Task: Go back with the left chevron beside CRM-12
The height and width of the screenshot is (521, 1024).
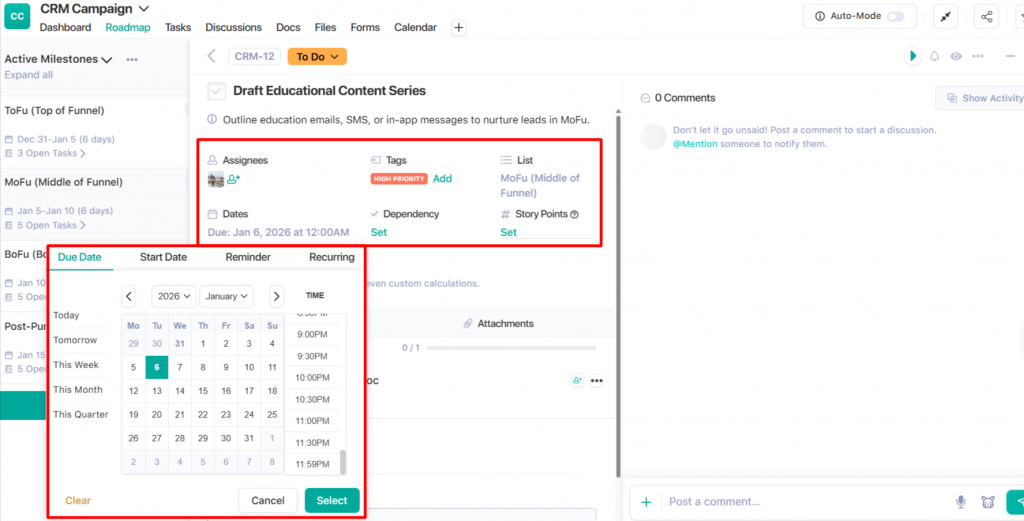Action: pyautogui.click(x=211, y=56)
